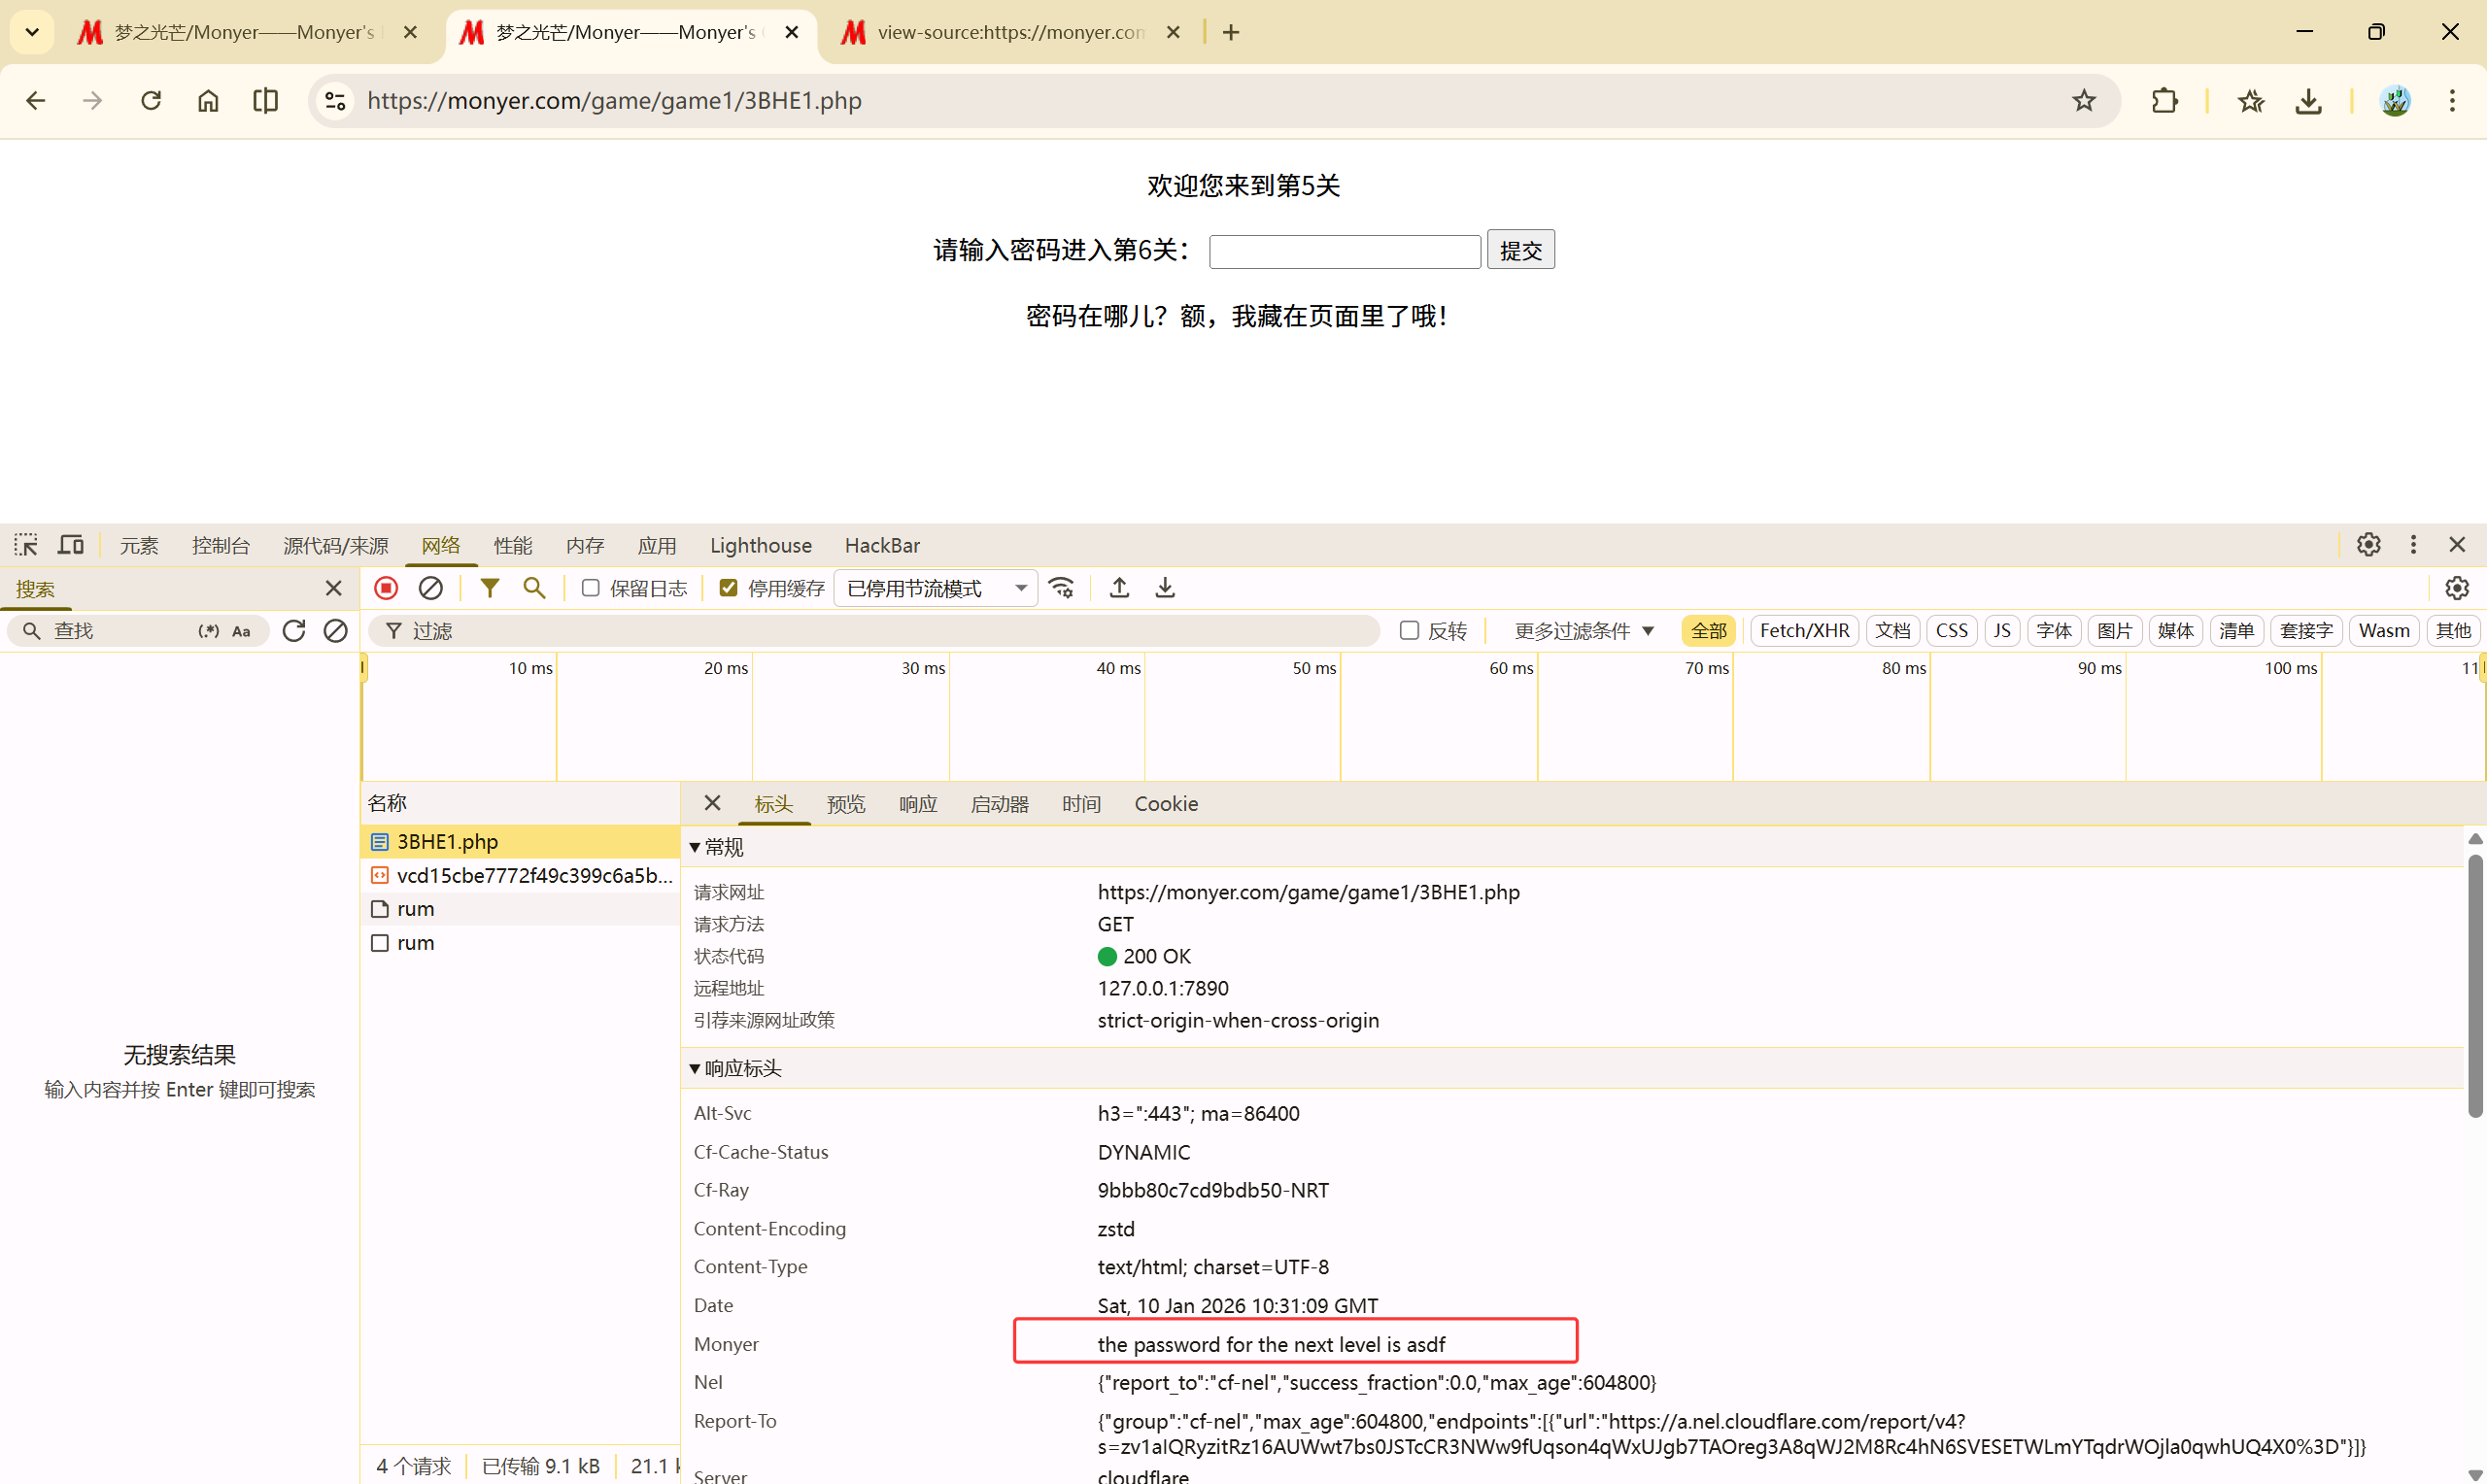This screenshot has height=1484, width=2487.
Task: Open the 已停用节流模式 throttling dropdown
Action: click(936, 588)
